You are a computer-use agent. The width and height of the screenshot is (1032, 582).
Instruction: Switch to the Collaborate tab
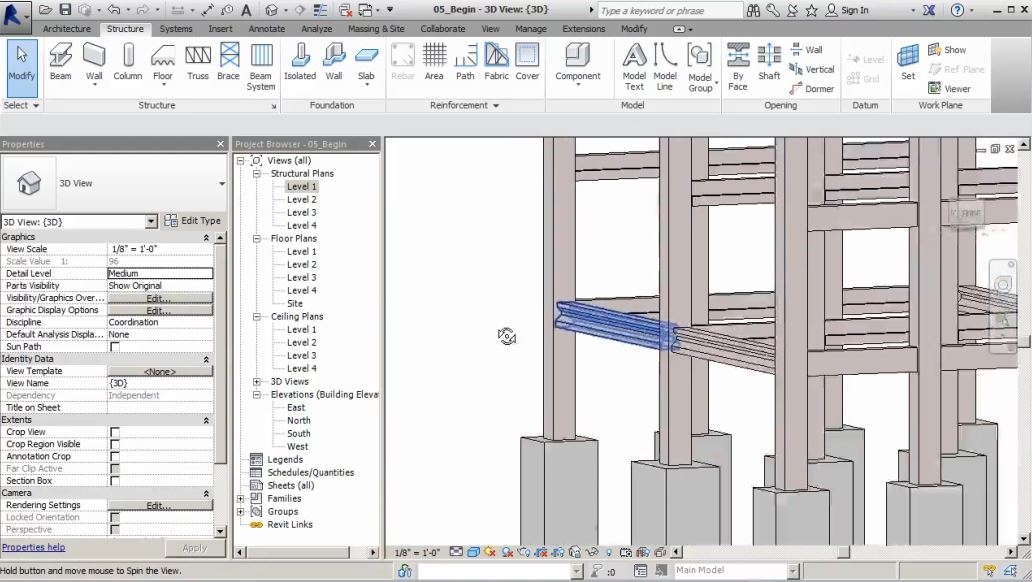[442, 29]
